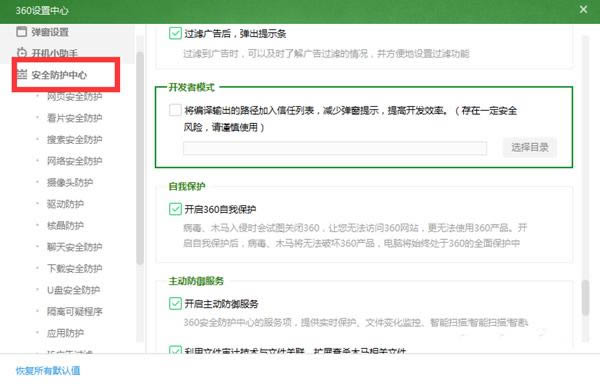Close the 360设置中心 window
This screenshot has width=600, height=384.
point(583,10)
